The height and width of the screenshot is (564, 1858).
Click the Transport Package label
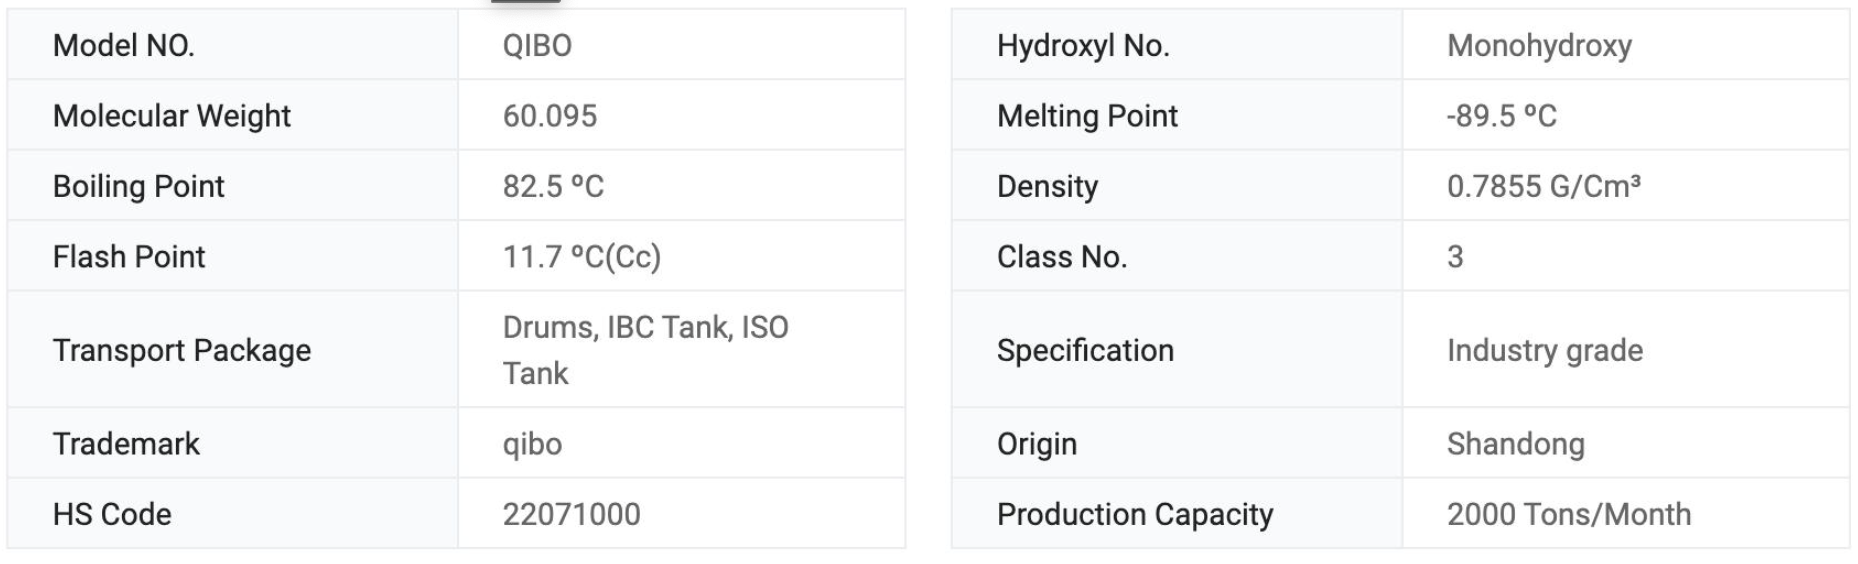point(181,351)
